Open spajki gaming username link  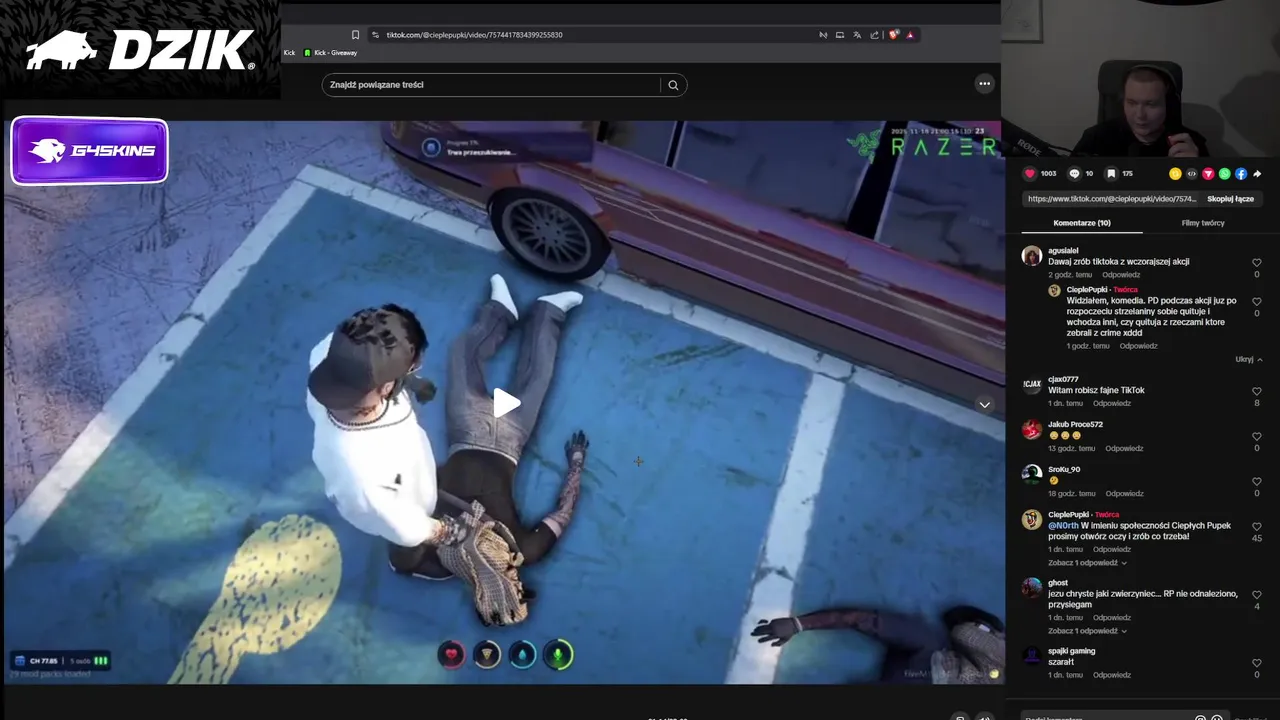click(x=1071, y=651)
